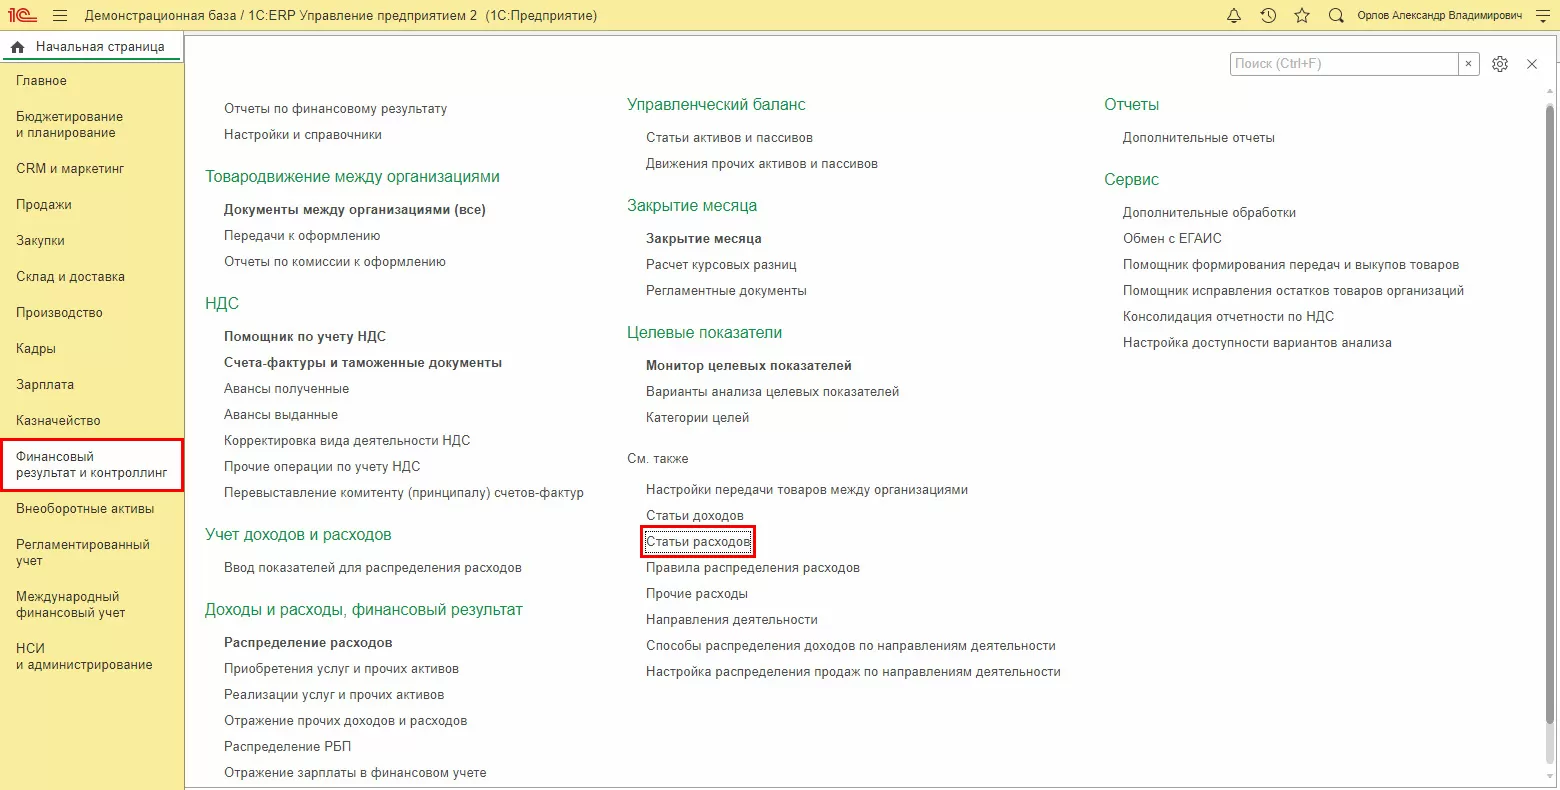Viewport: 1560px width, 790px height.
Task: Open notifications bell
Action: pyautogui.click(x=1234, y=16)
